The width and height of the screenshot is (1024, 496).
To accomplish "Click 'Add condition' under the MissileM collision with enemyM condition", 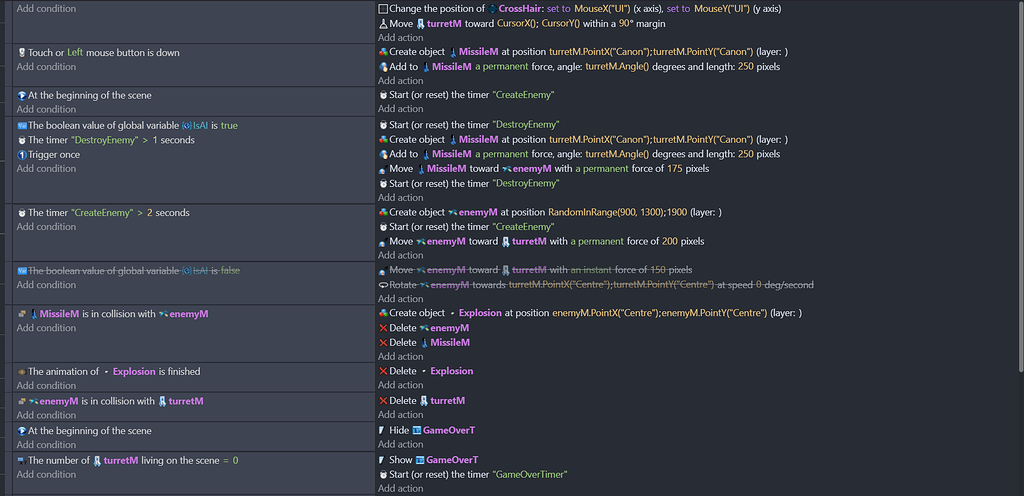I will point(46,328).
